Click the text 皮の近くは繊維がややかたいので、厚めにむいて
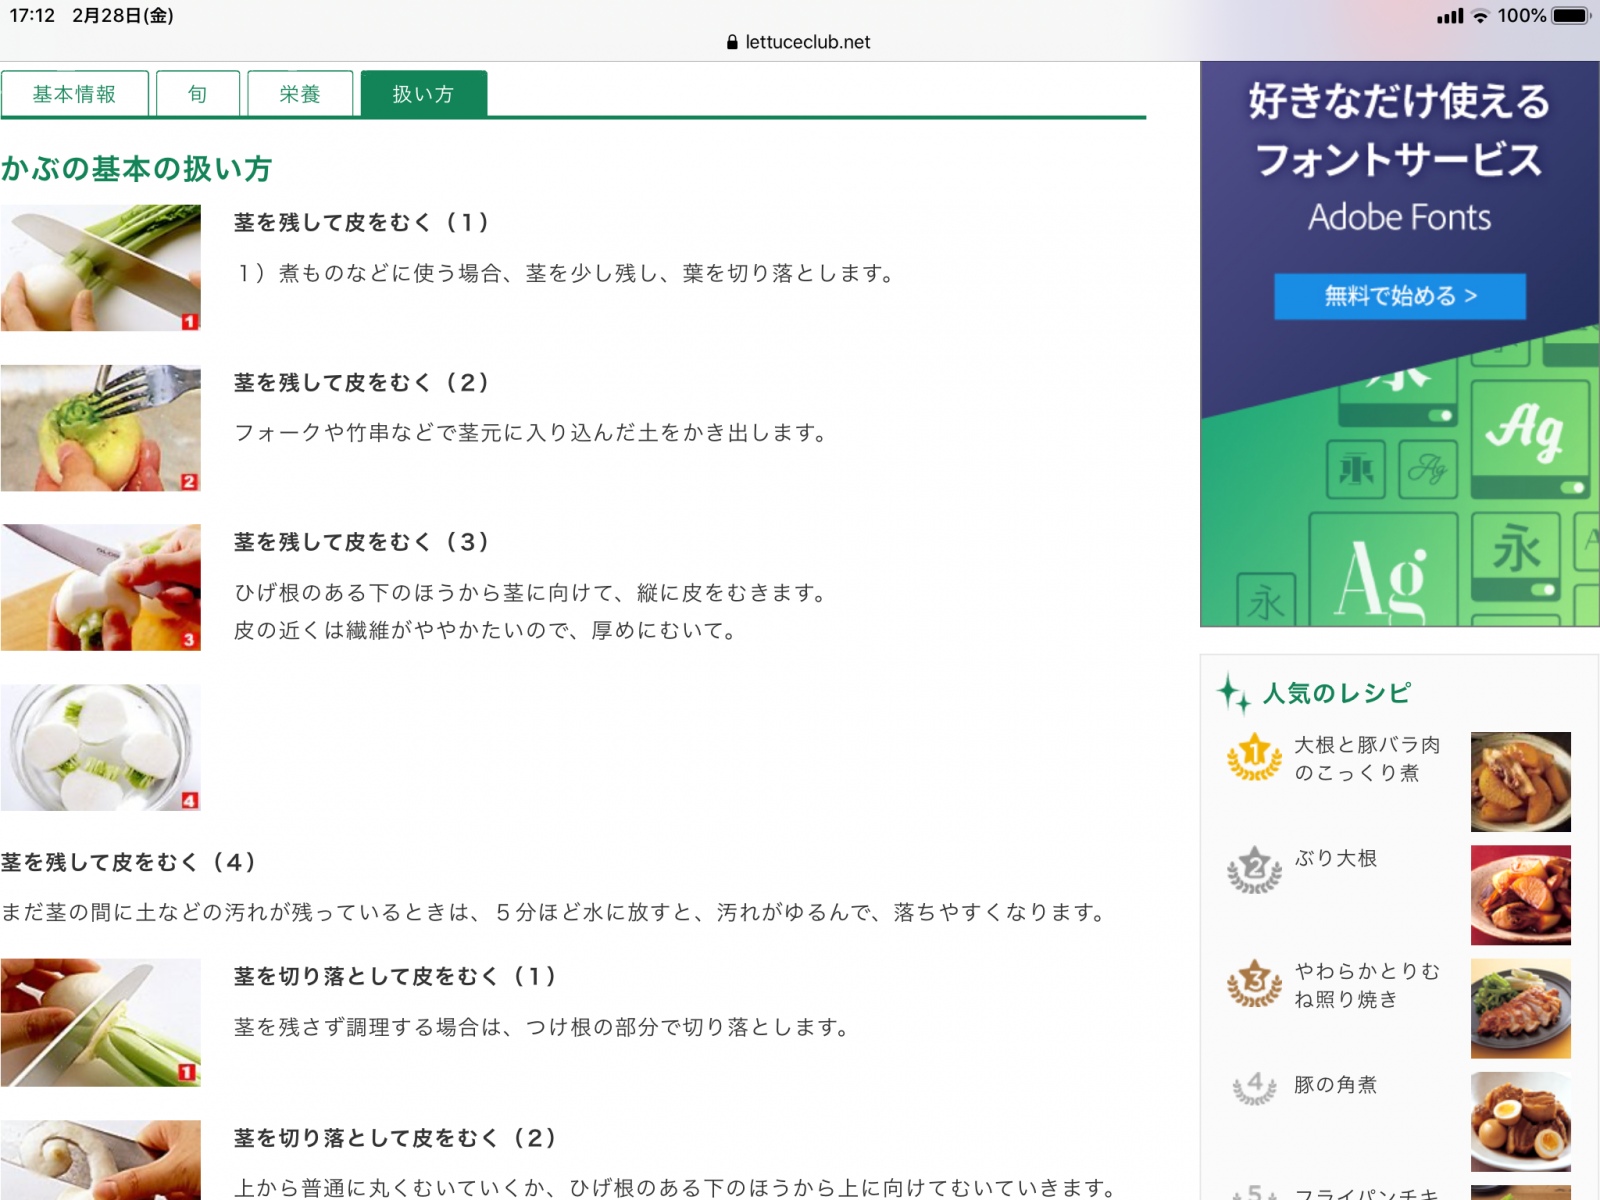 point(486,631)
